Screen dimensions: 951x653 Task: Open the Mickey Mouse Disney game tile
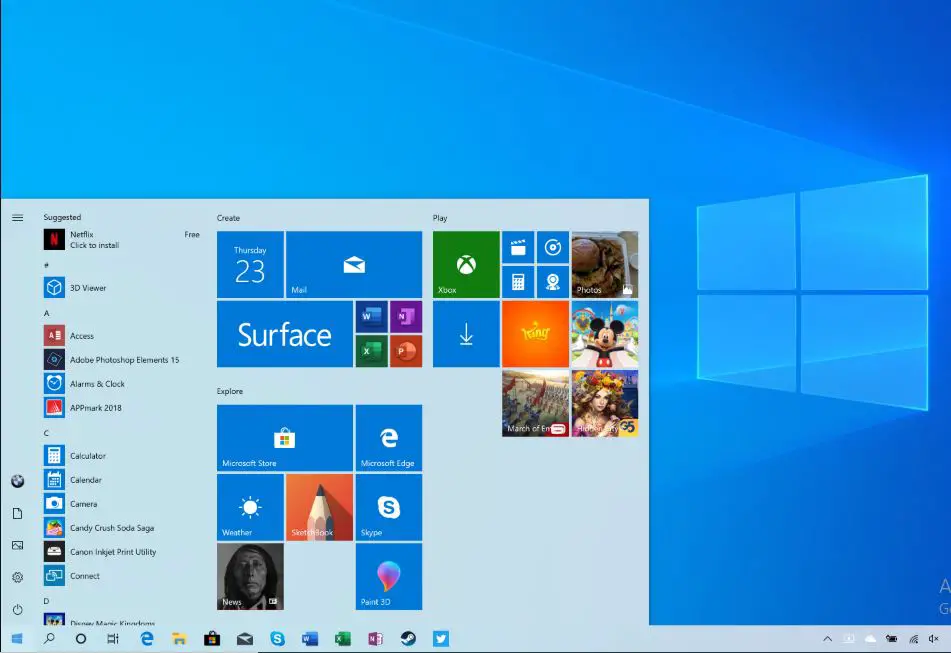click(605, 334)
